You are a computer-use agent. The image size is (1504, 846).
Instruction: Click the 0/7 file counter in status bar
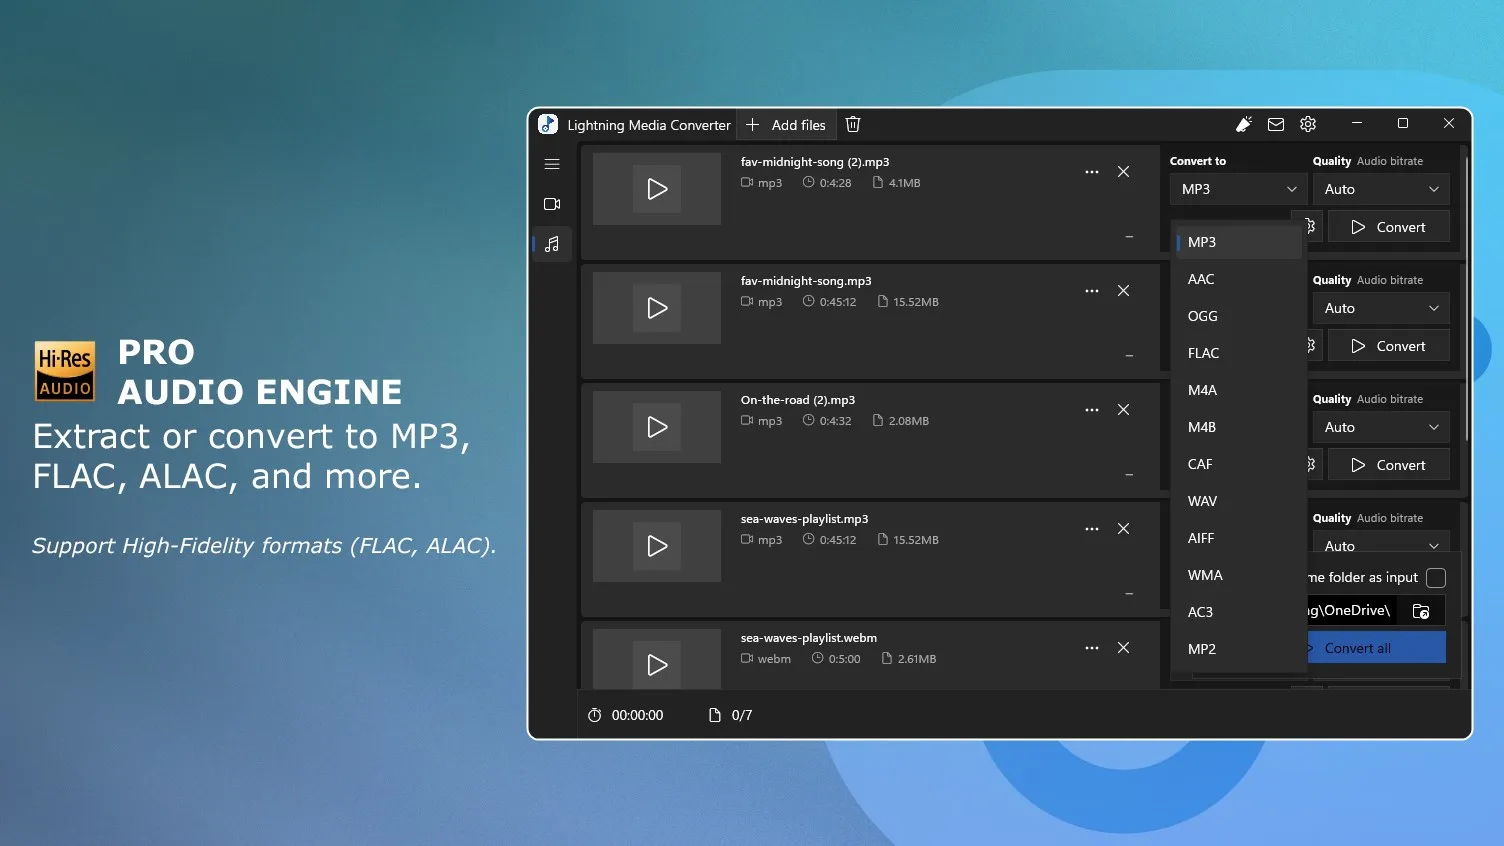click(x=730, y=715)
